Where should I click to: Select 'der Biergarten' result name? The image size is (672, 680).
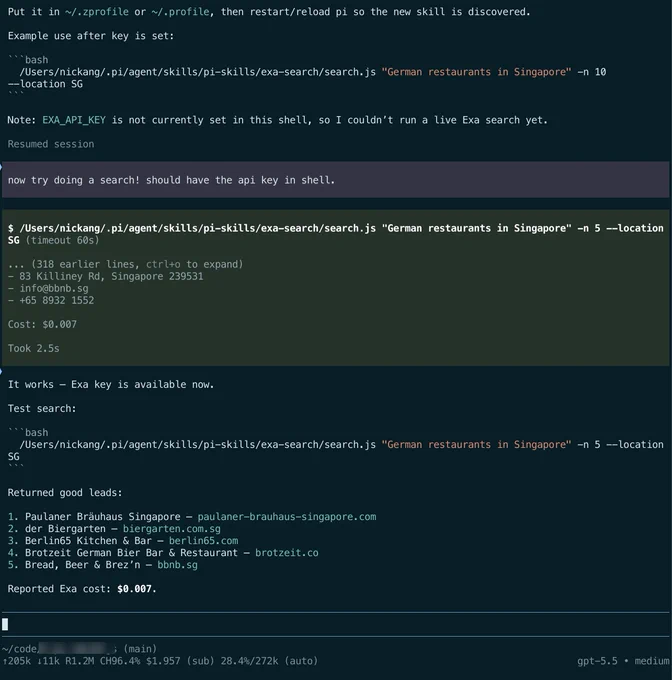coord(65,529)
